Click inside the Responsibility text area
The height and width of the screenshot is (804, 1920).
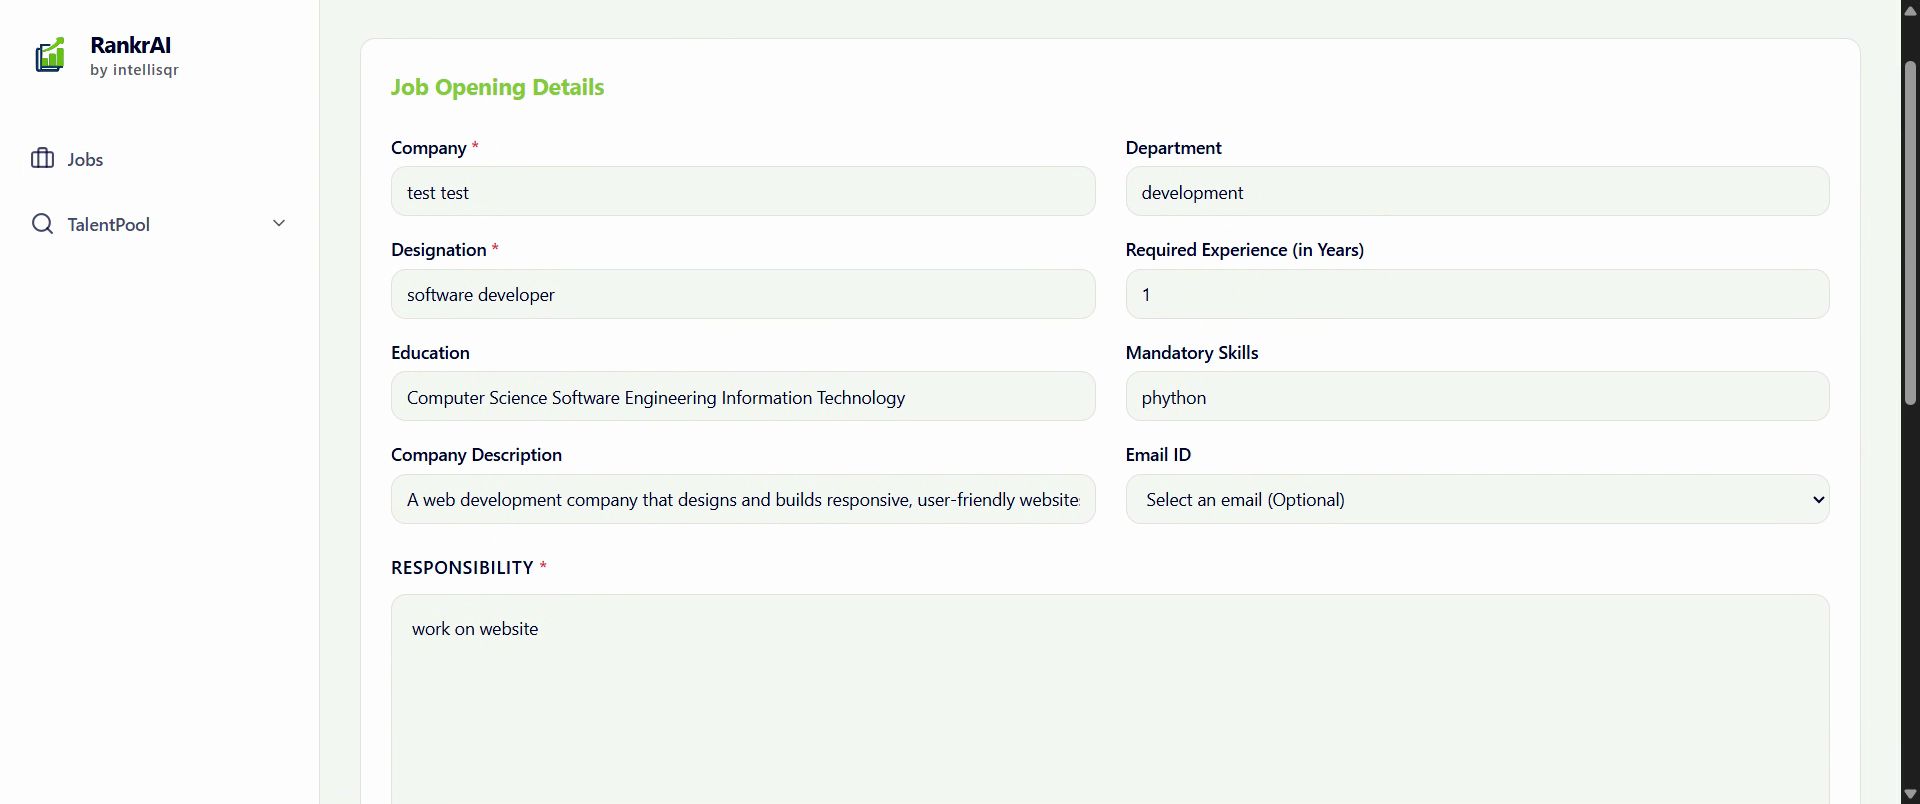pos(1110,700)
